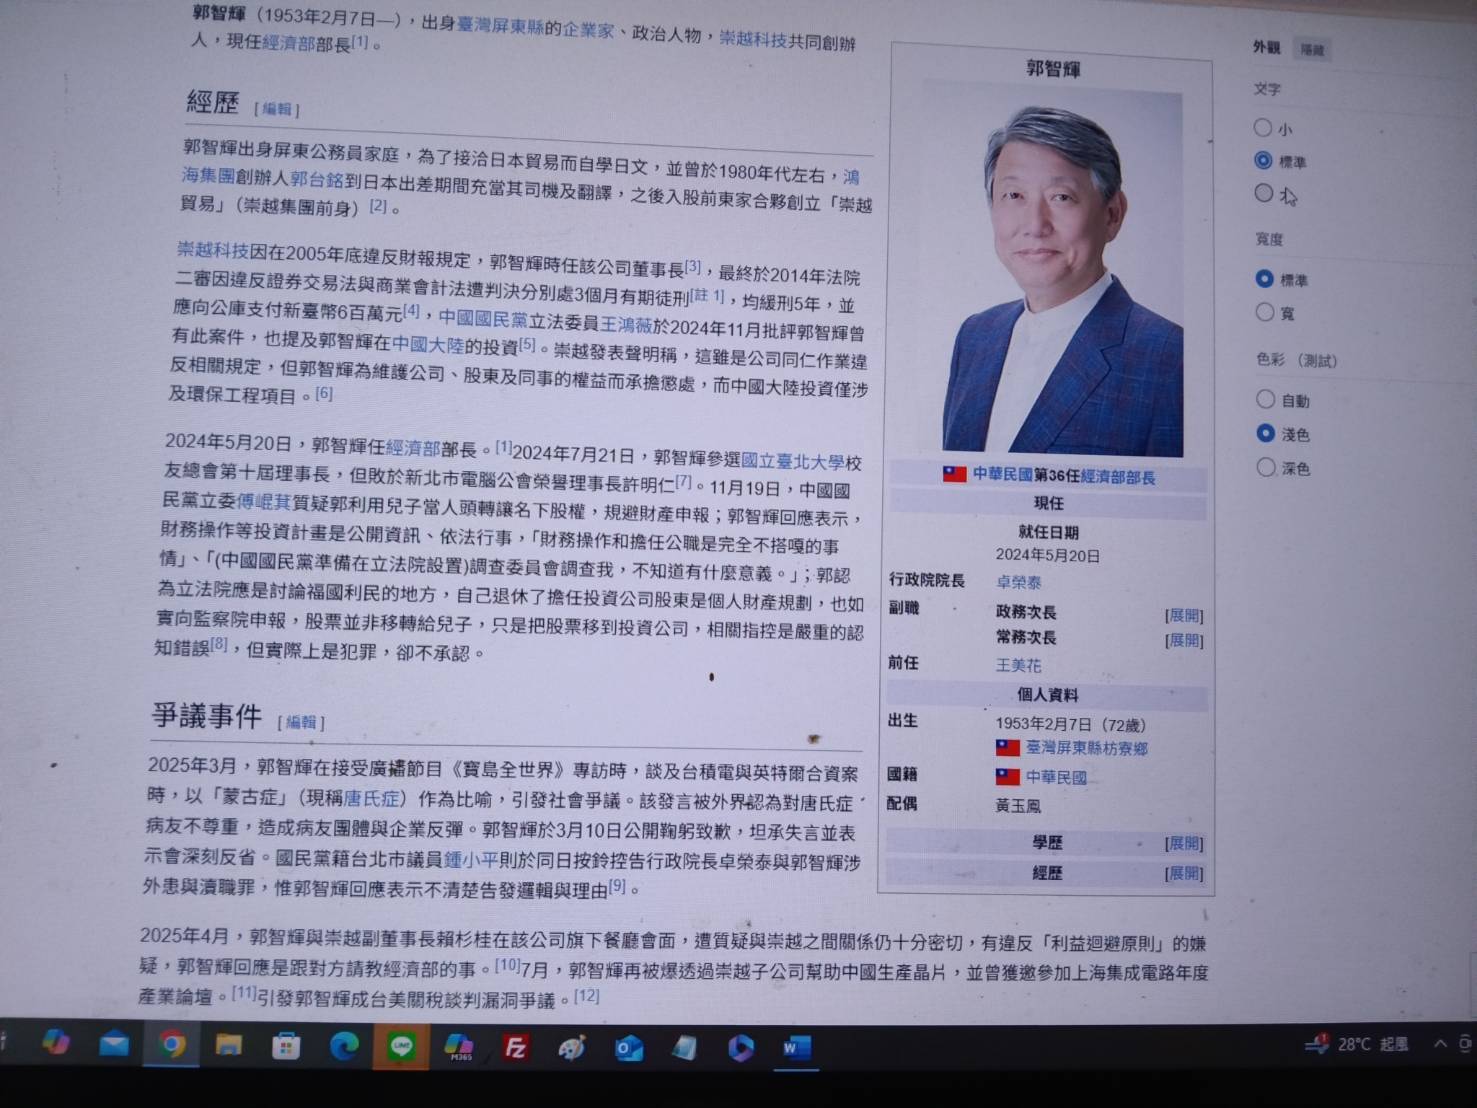The height and width of the screenshot is (1108, 1477).
Task: Expand the 學歷 section in infobox
Action: click(1184, 844)
